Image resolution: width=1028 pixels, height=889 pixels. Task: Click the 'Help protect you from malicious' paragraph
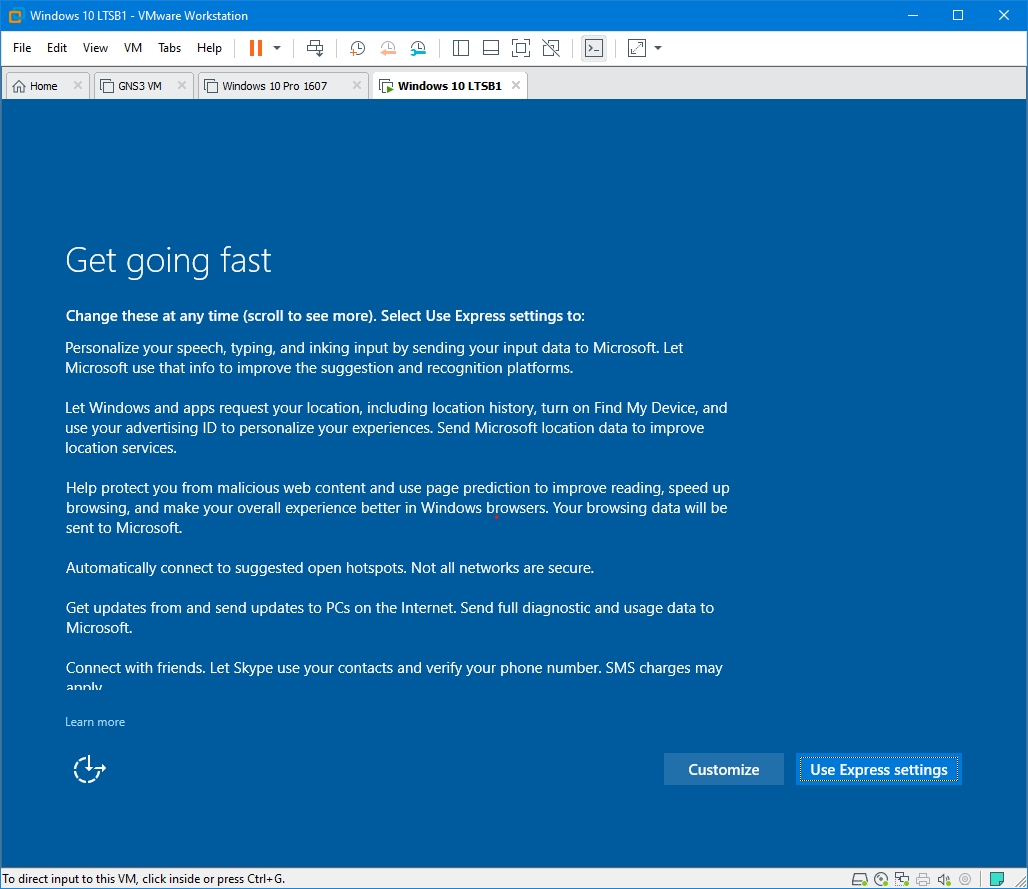397,508
